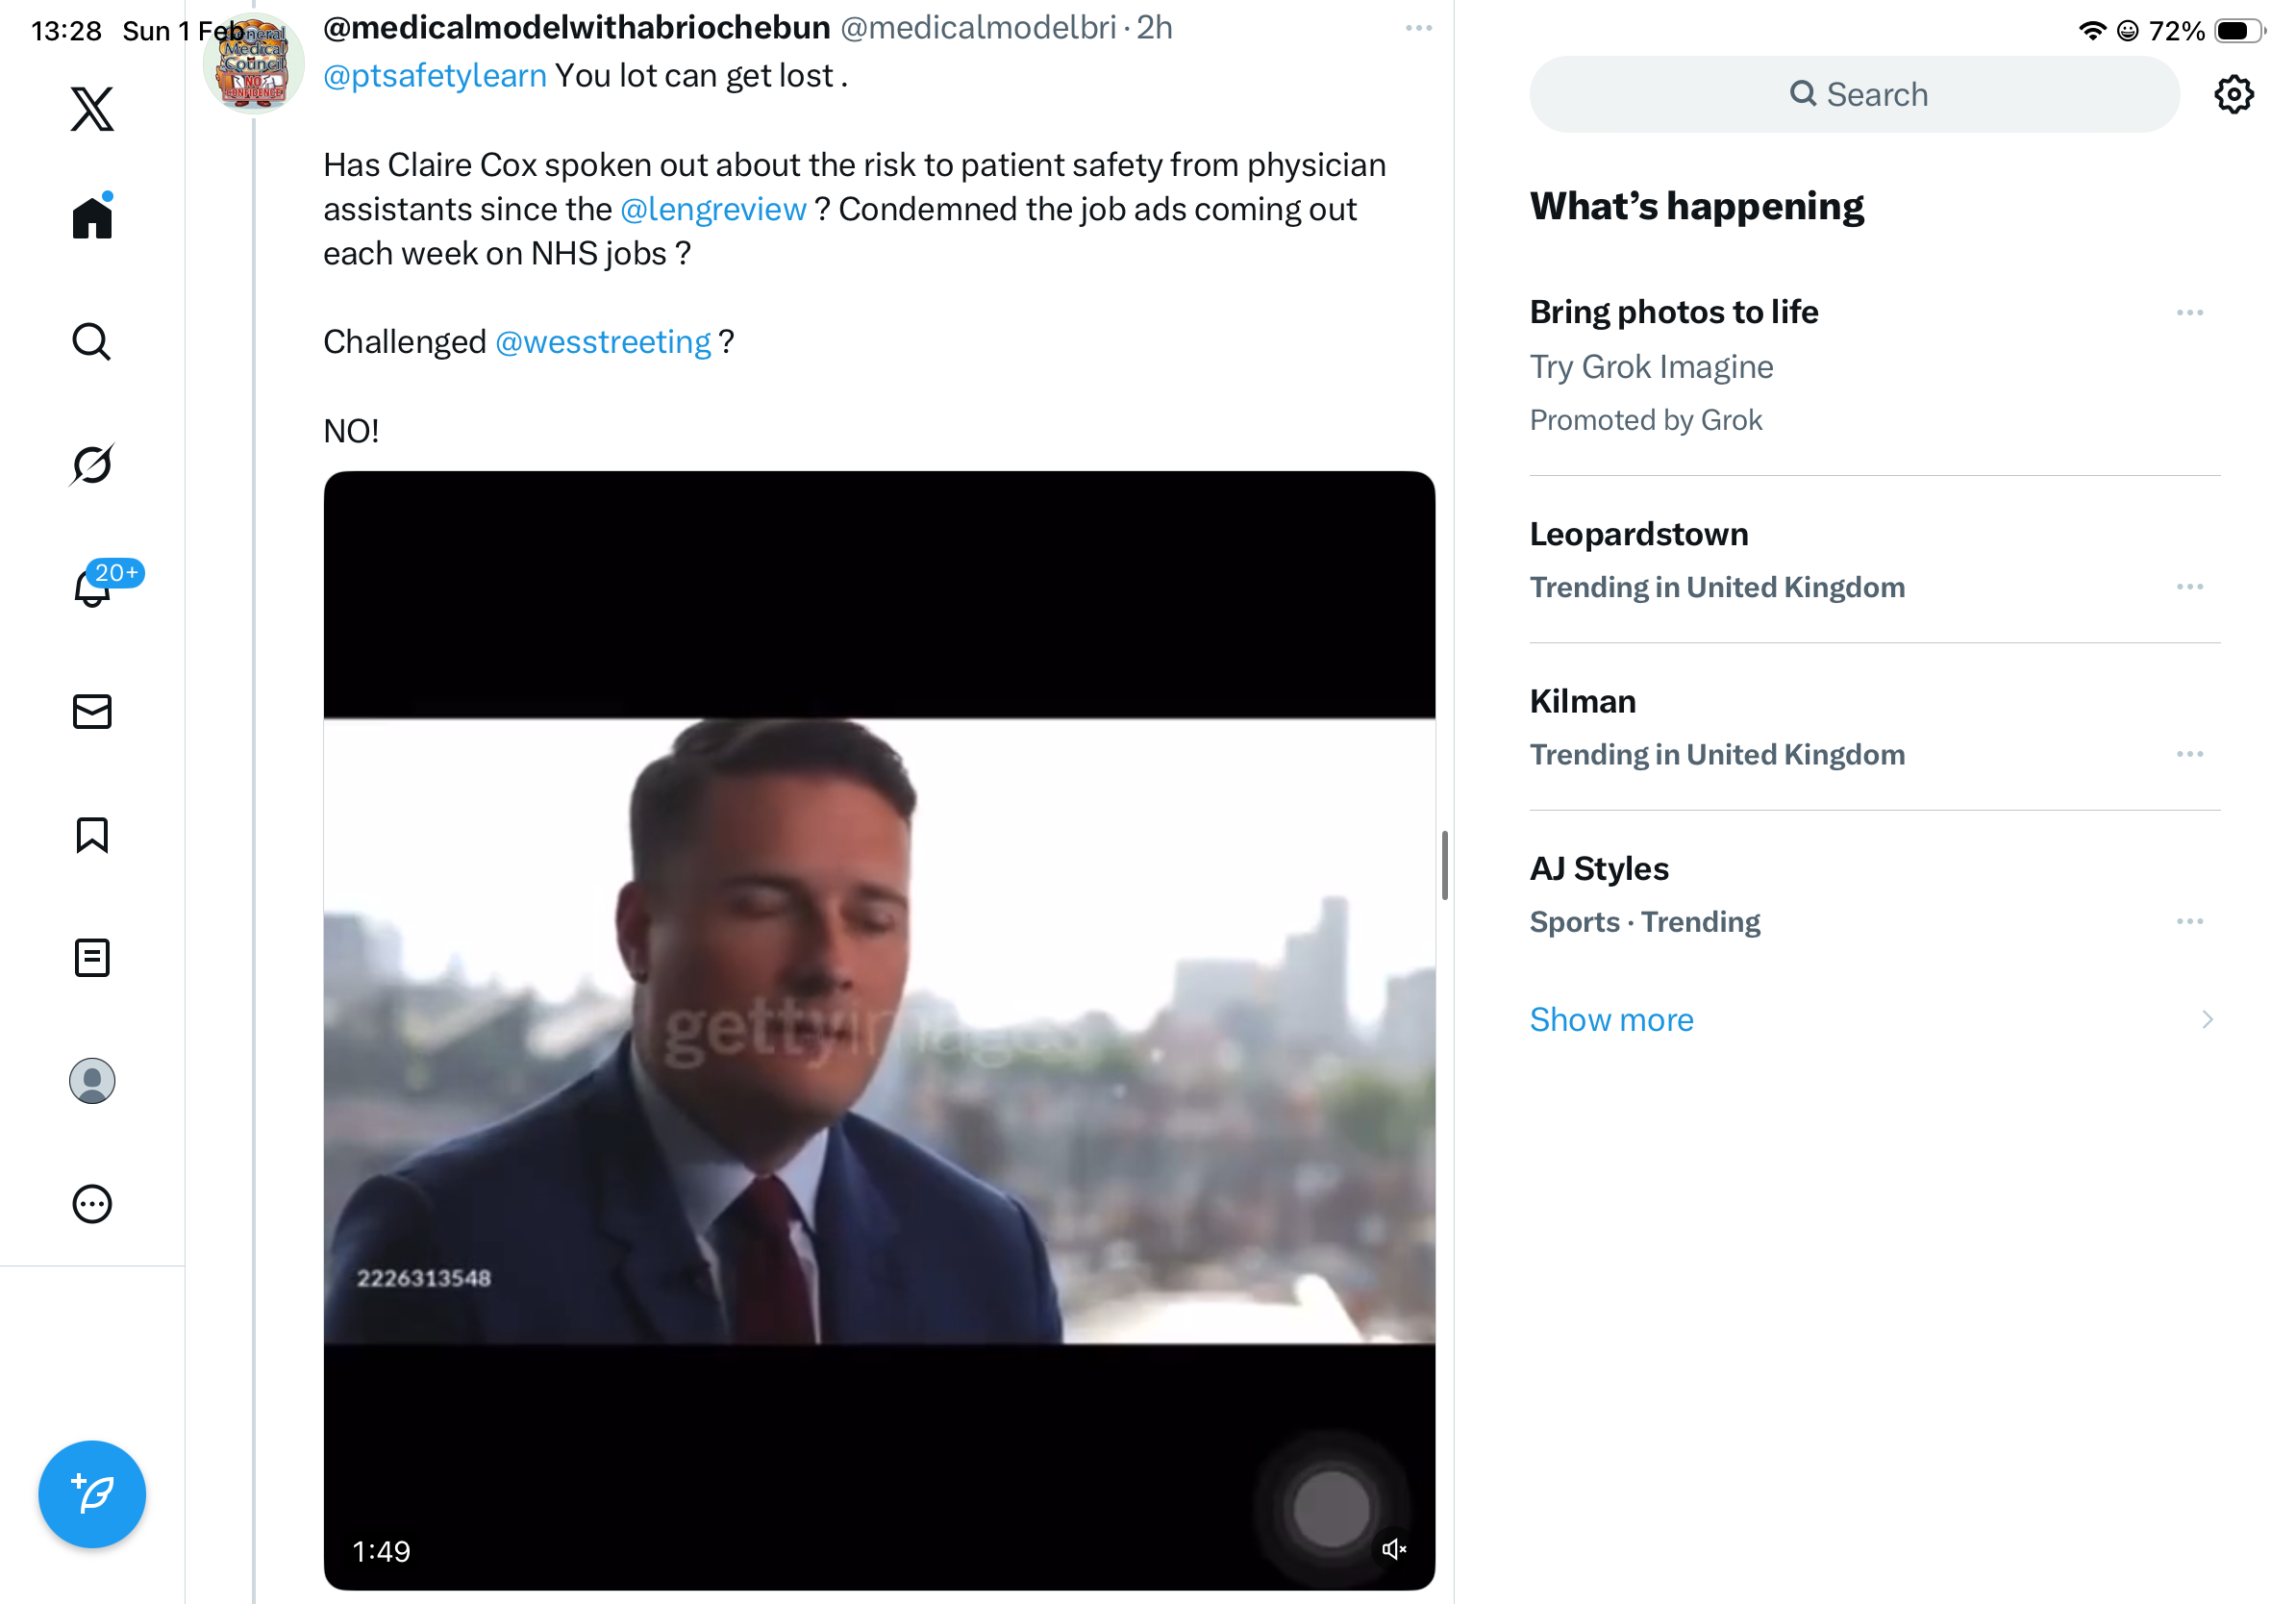This screenshot has height=1604, width=2296.
Task: Unmute the video with speaker icon
Action: 1393,1550
